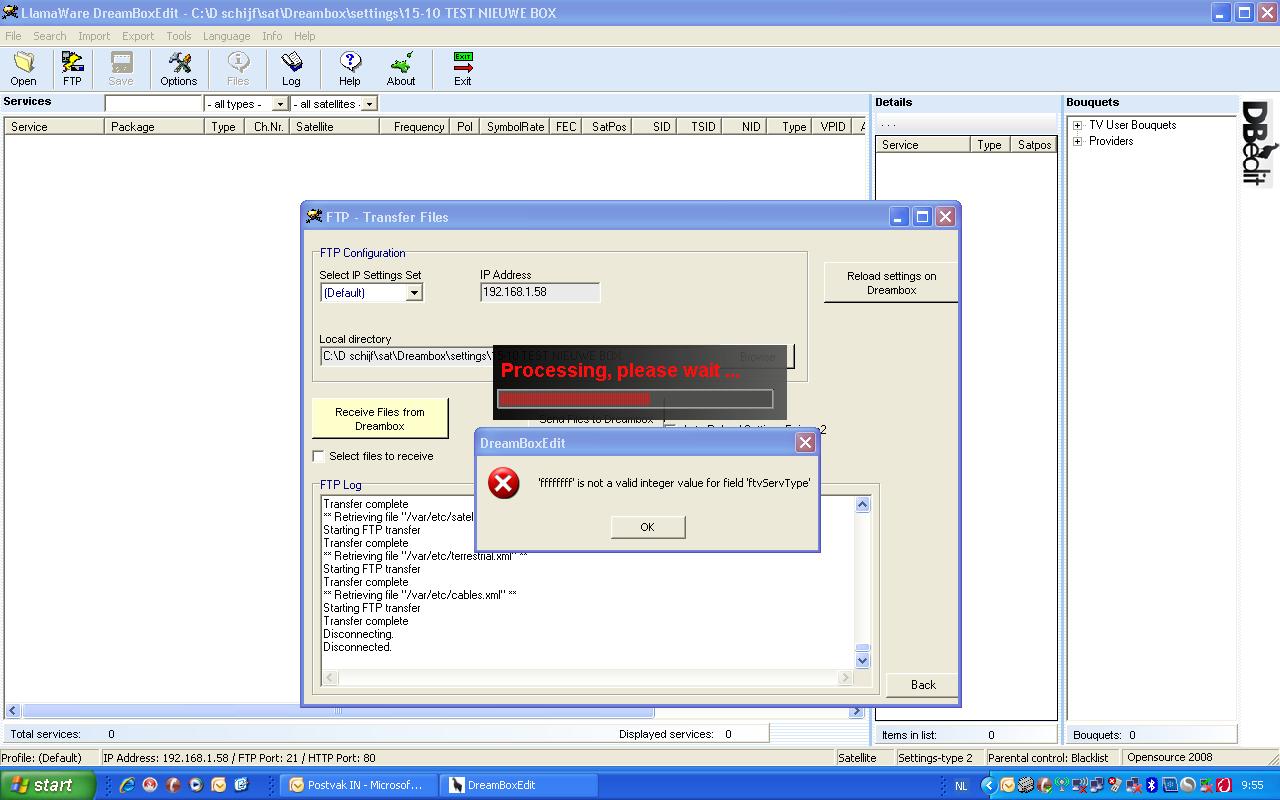
Task: Click the NL language indicator
Action: pyautogui.click(x=961, y=786)
